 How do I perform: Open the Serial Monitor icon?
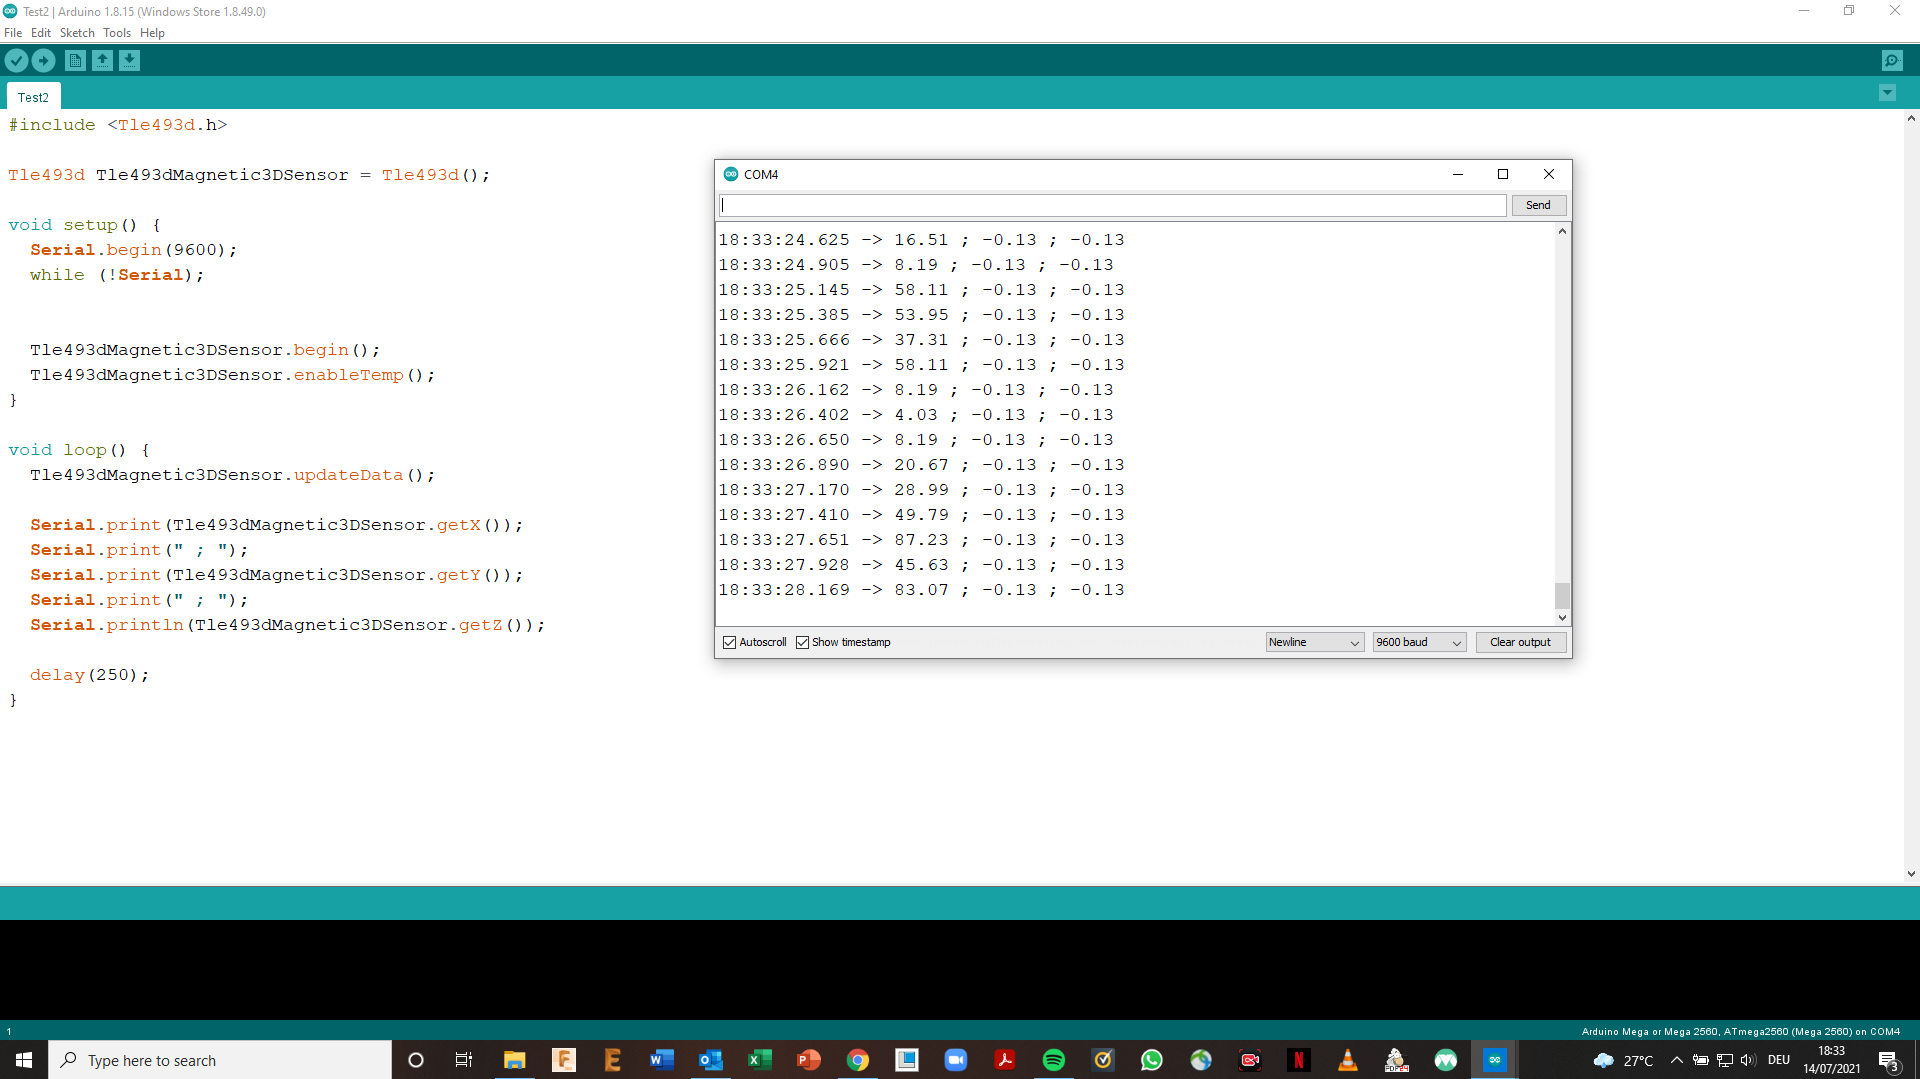click(x=1893, y=60)
